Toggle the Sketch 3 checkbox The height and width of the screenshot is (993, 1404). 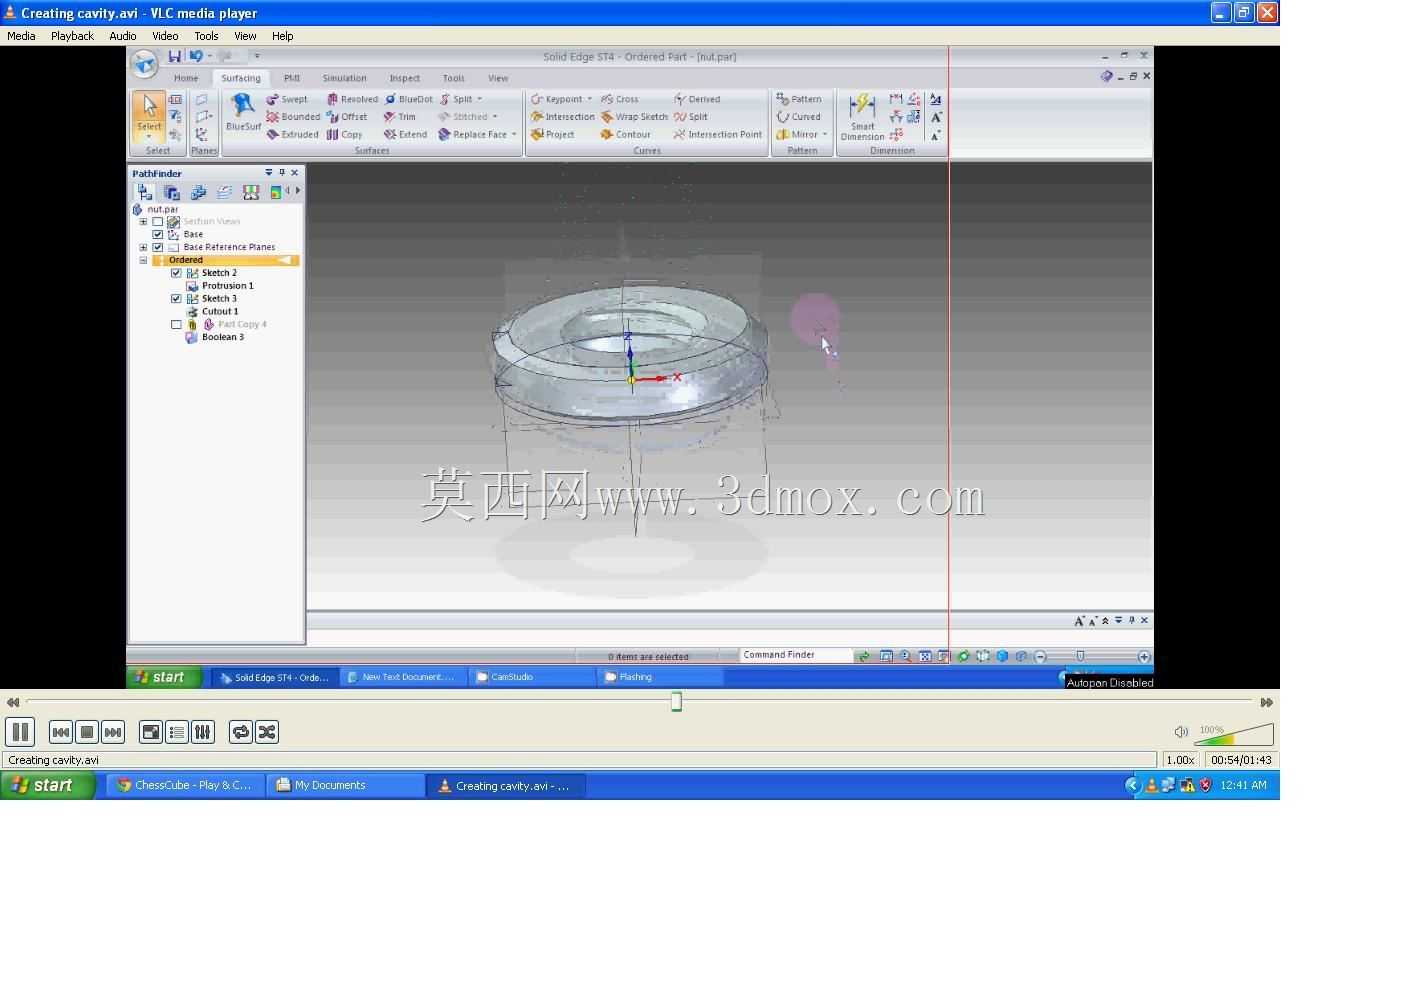tap(176, 299)
